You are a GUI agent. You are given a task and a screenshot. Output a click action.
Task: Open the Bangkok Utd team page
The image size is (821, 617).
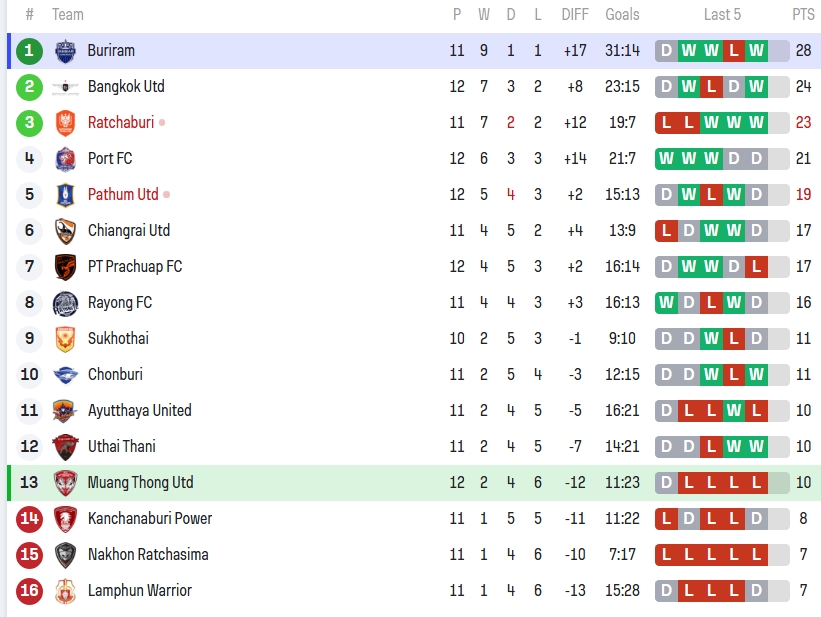point(126,87)
